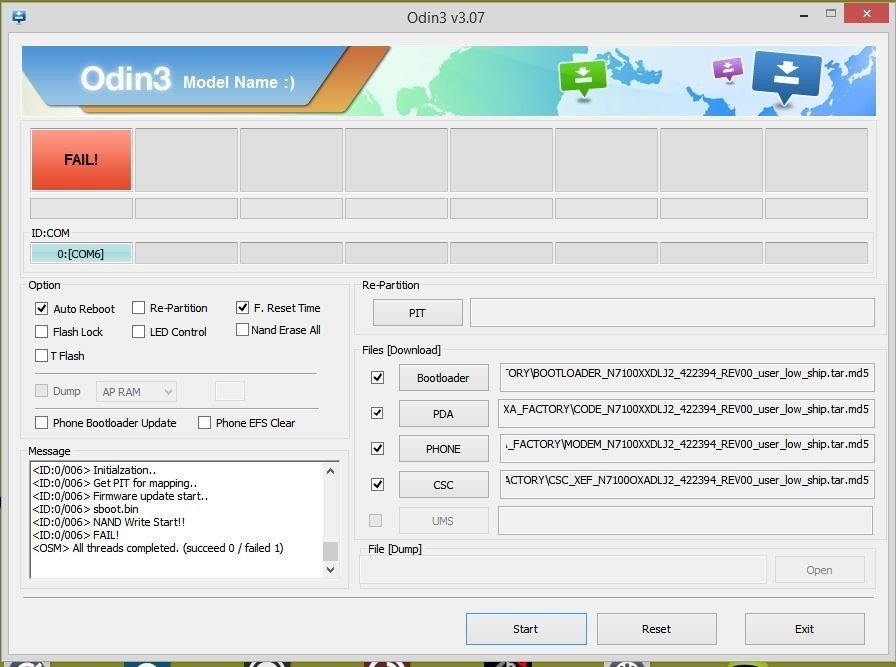Check Phone Bootloader Update
Screen dimensions: 896x667
[x=41, y=422]
